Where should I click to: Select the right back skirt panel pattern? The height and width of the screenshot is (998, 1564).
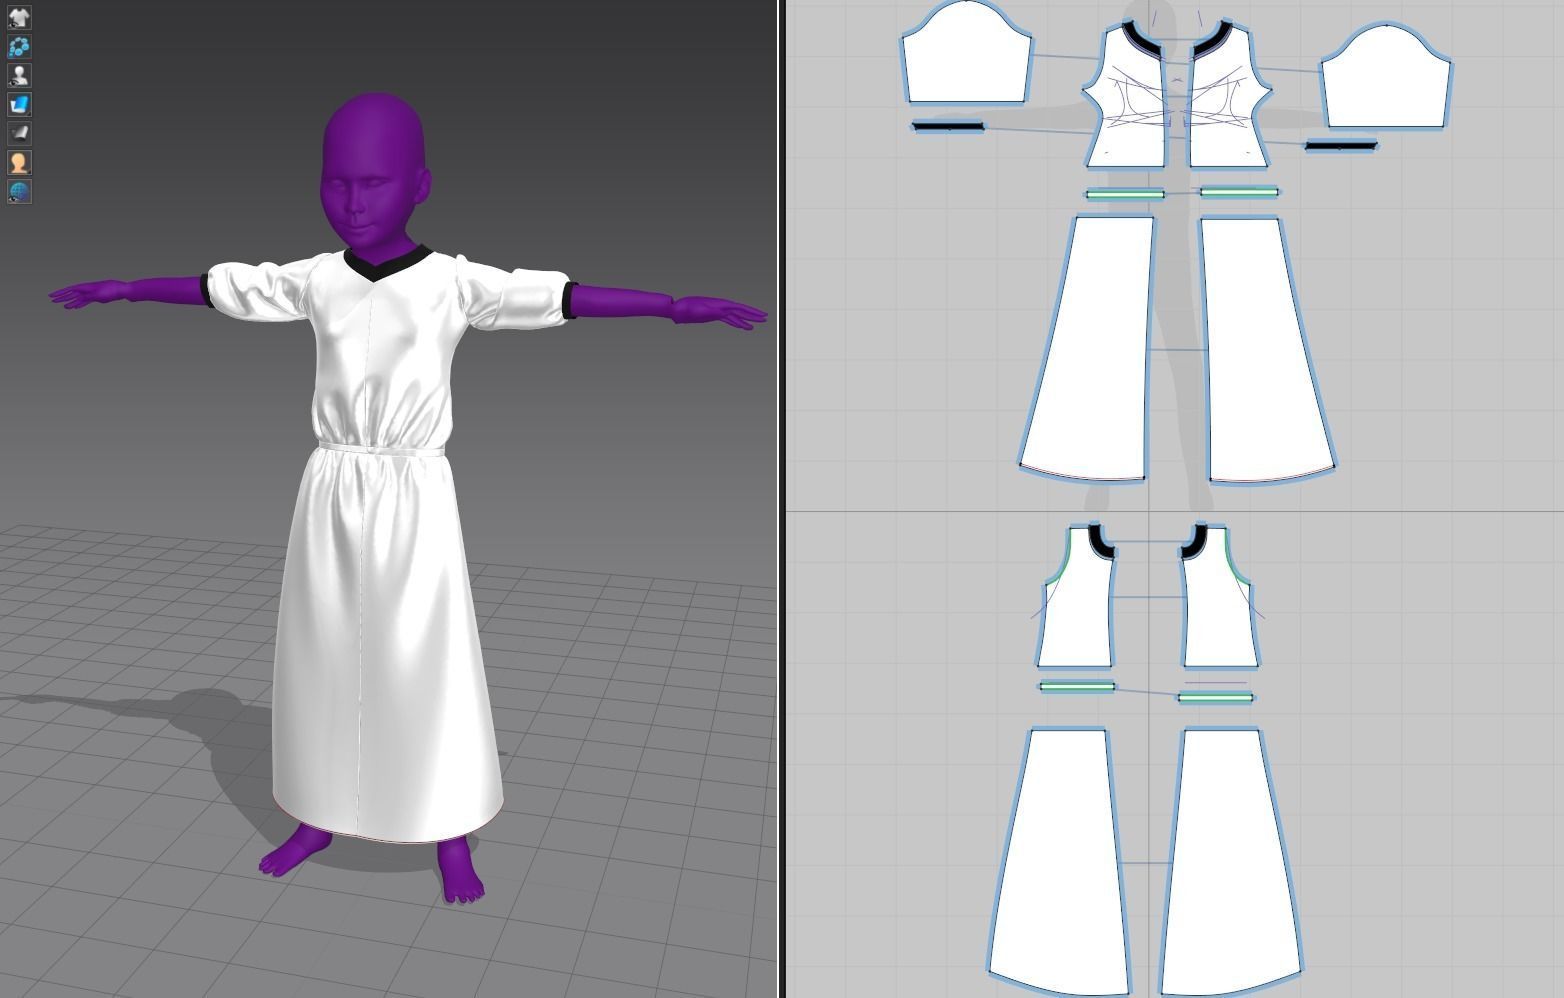coord(1232,860)
